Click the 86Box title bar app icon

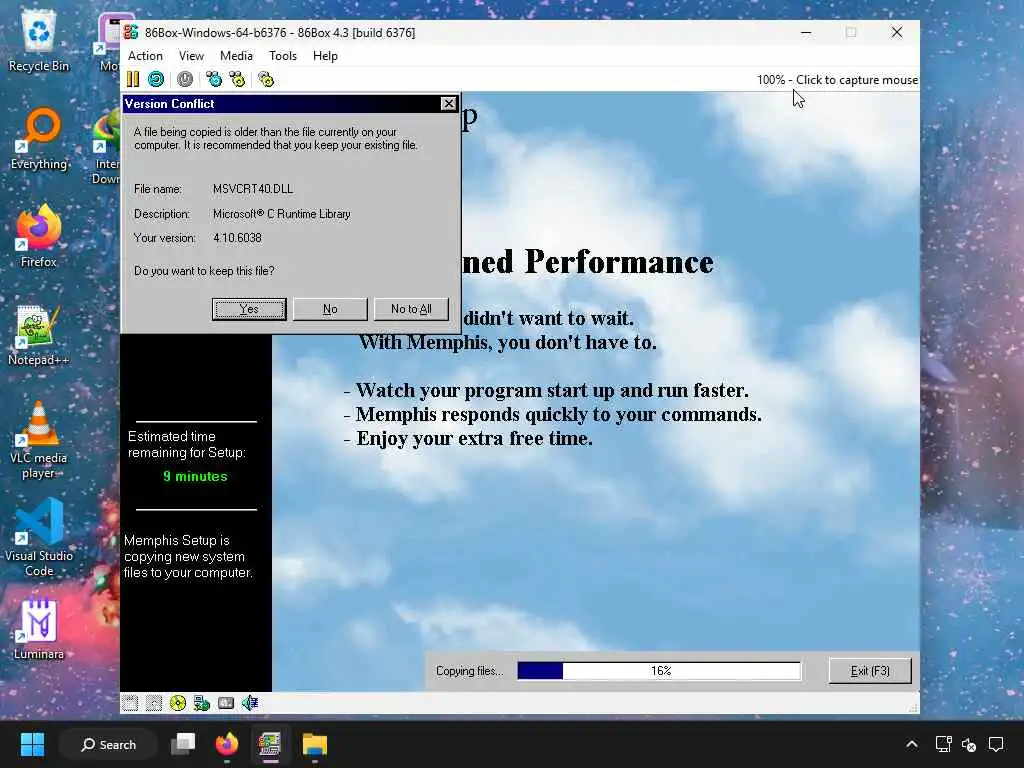131,32
